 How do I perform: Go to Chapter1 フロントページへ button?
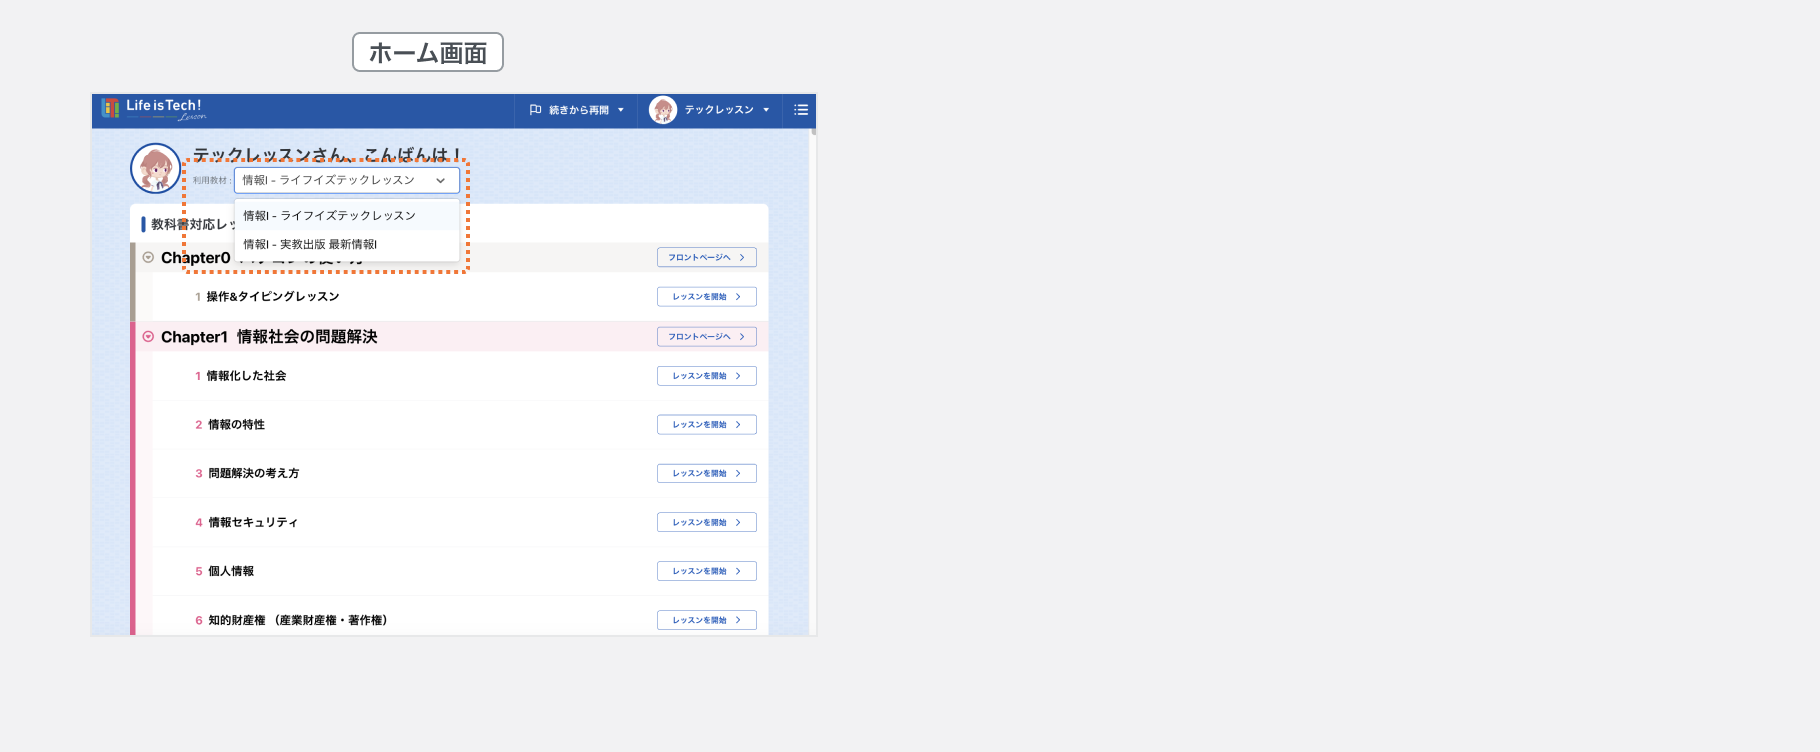tap(707, 337)
